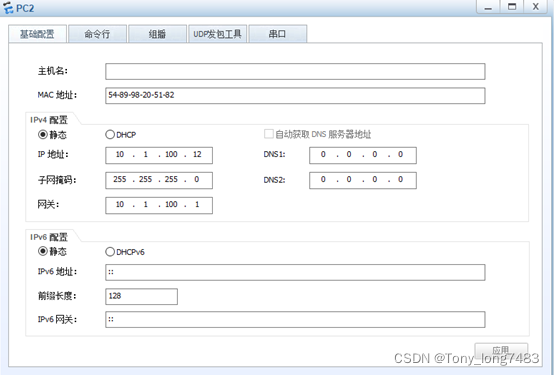The height and width of the screenshot is (375, 554).
Task: Click the IPv4 配置 group label
Action: 49,120
